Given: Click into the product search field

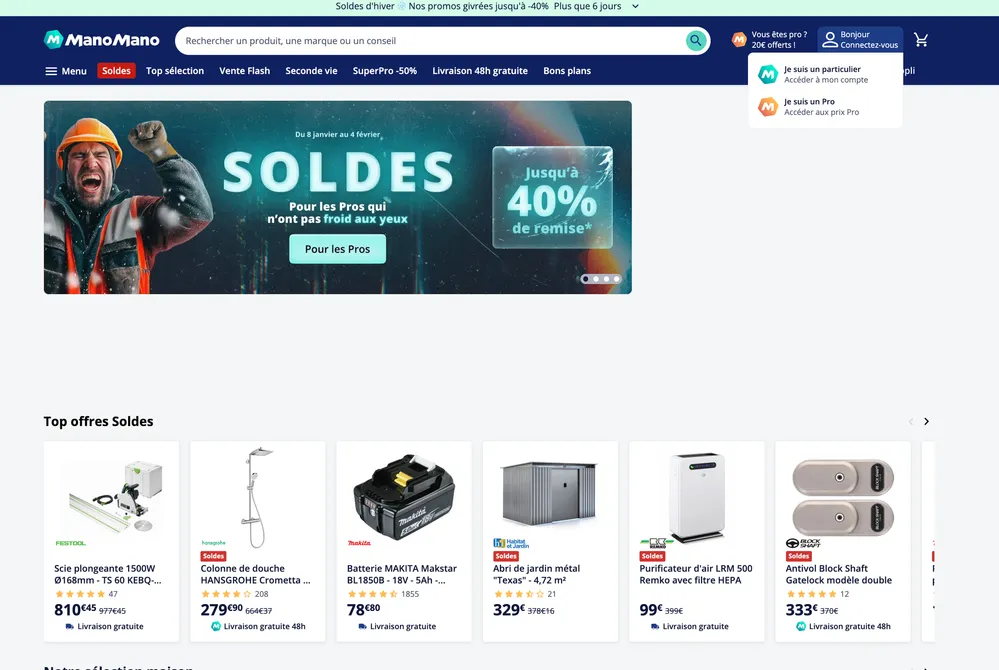Looking at the screenshot, I should (430, 41).
